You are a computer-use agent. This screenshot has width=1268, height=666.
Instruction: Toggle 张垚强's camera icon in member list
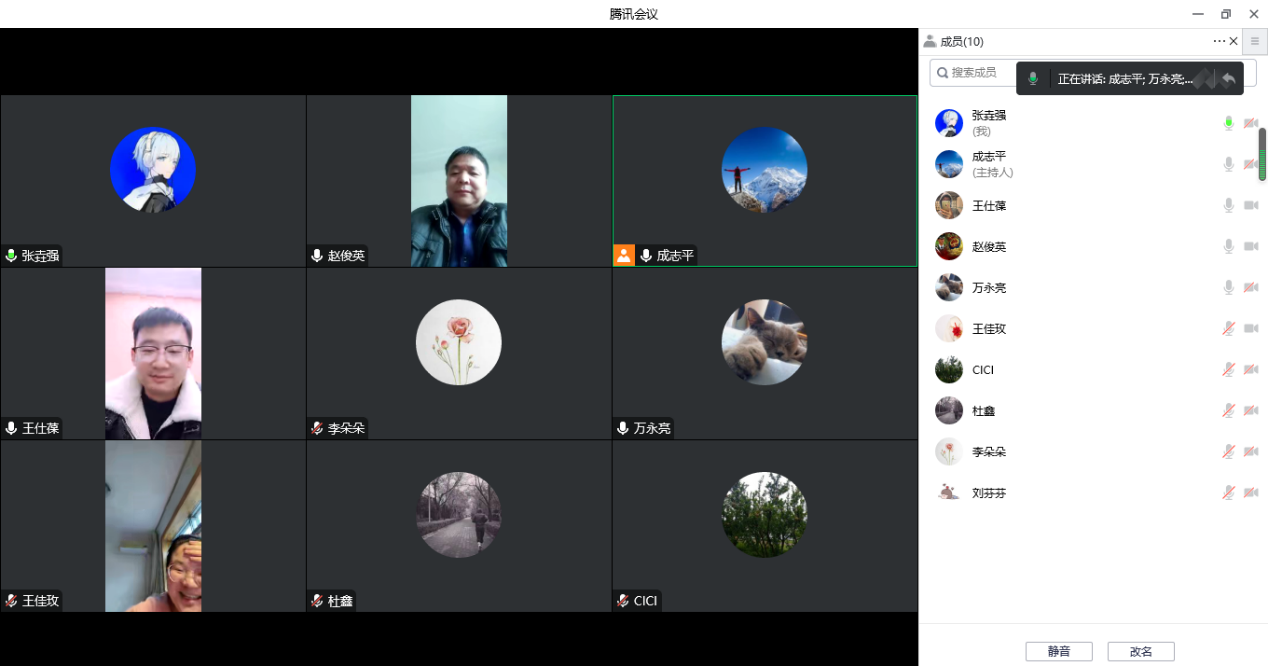pyautogui.click(x=1250, y=123)
